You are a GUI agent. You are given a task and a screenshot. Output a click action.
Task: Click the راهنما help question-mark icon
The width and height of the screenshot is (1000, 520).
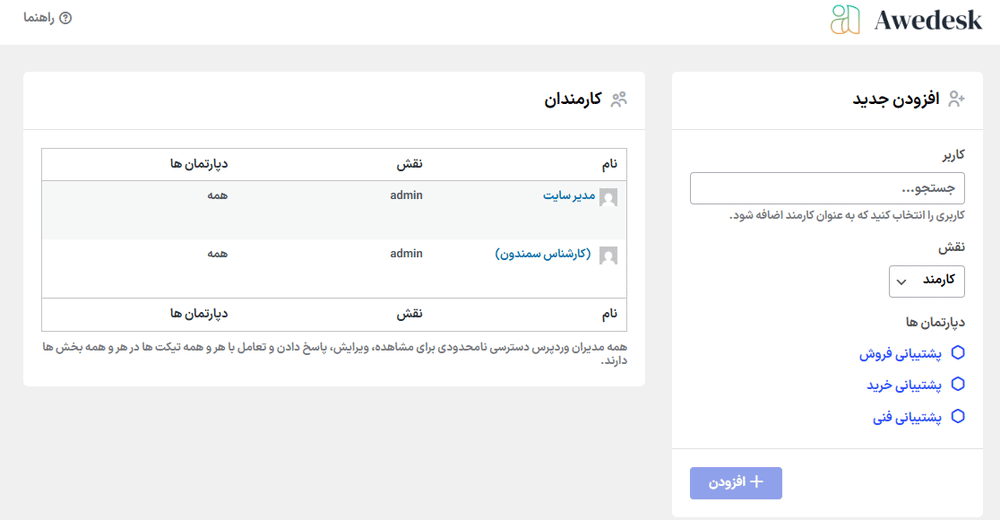[x=66, y=18]
